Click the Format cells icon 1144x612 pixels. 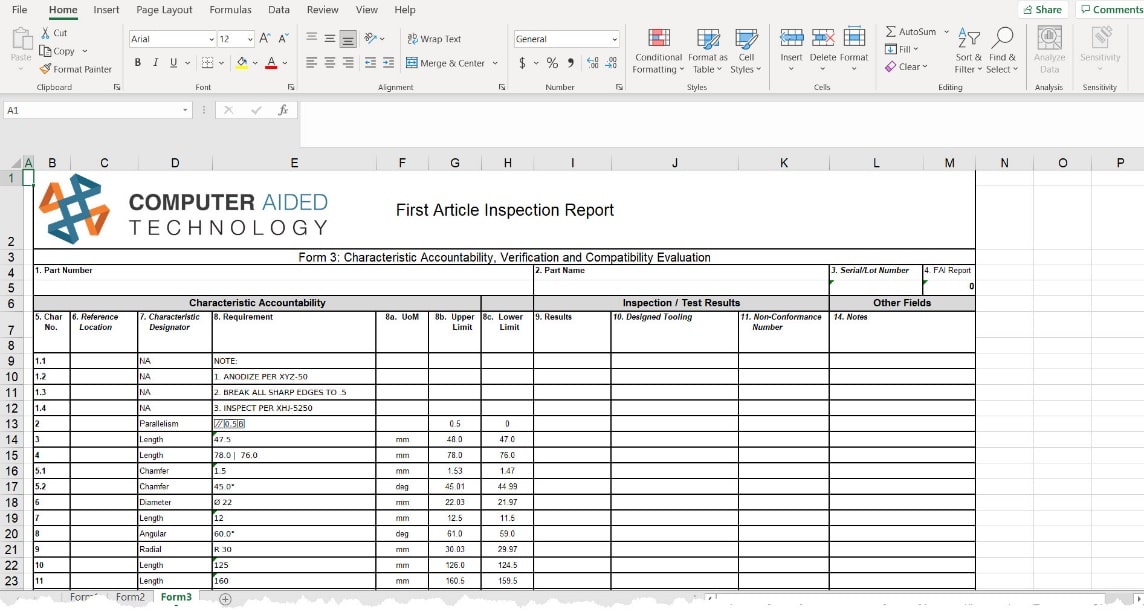pos(854,38)
